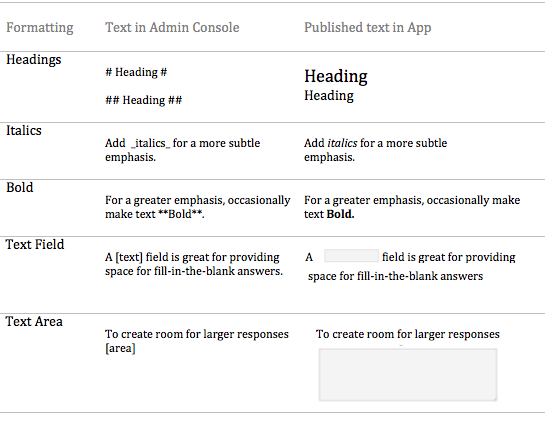Click the Text Area row label
Image resolution: width=555 pixels, height=422 pixels.
[x=34, y=321]
